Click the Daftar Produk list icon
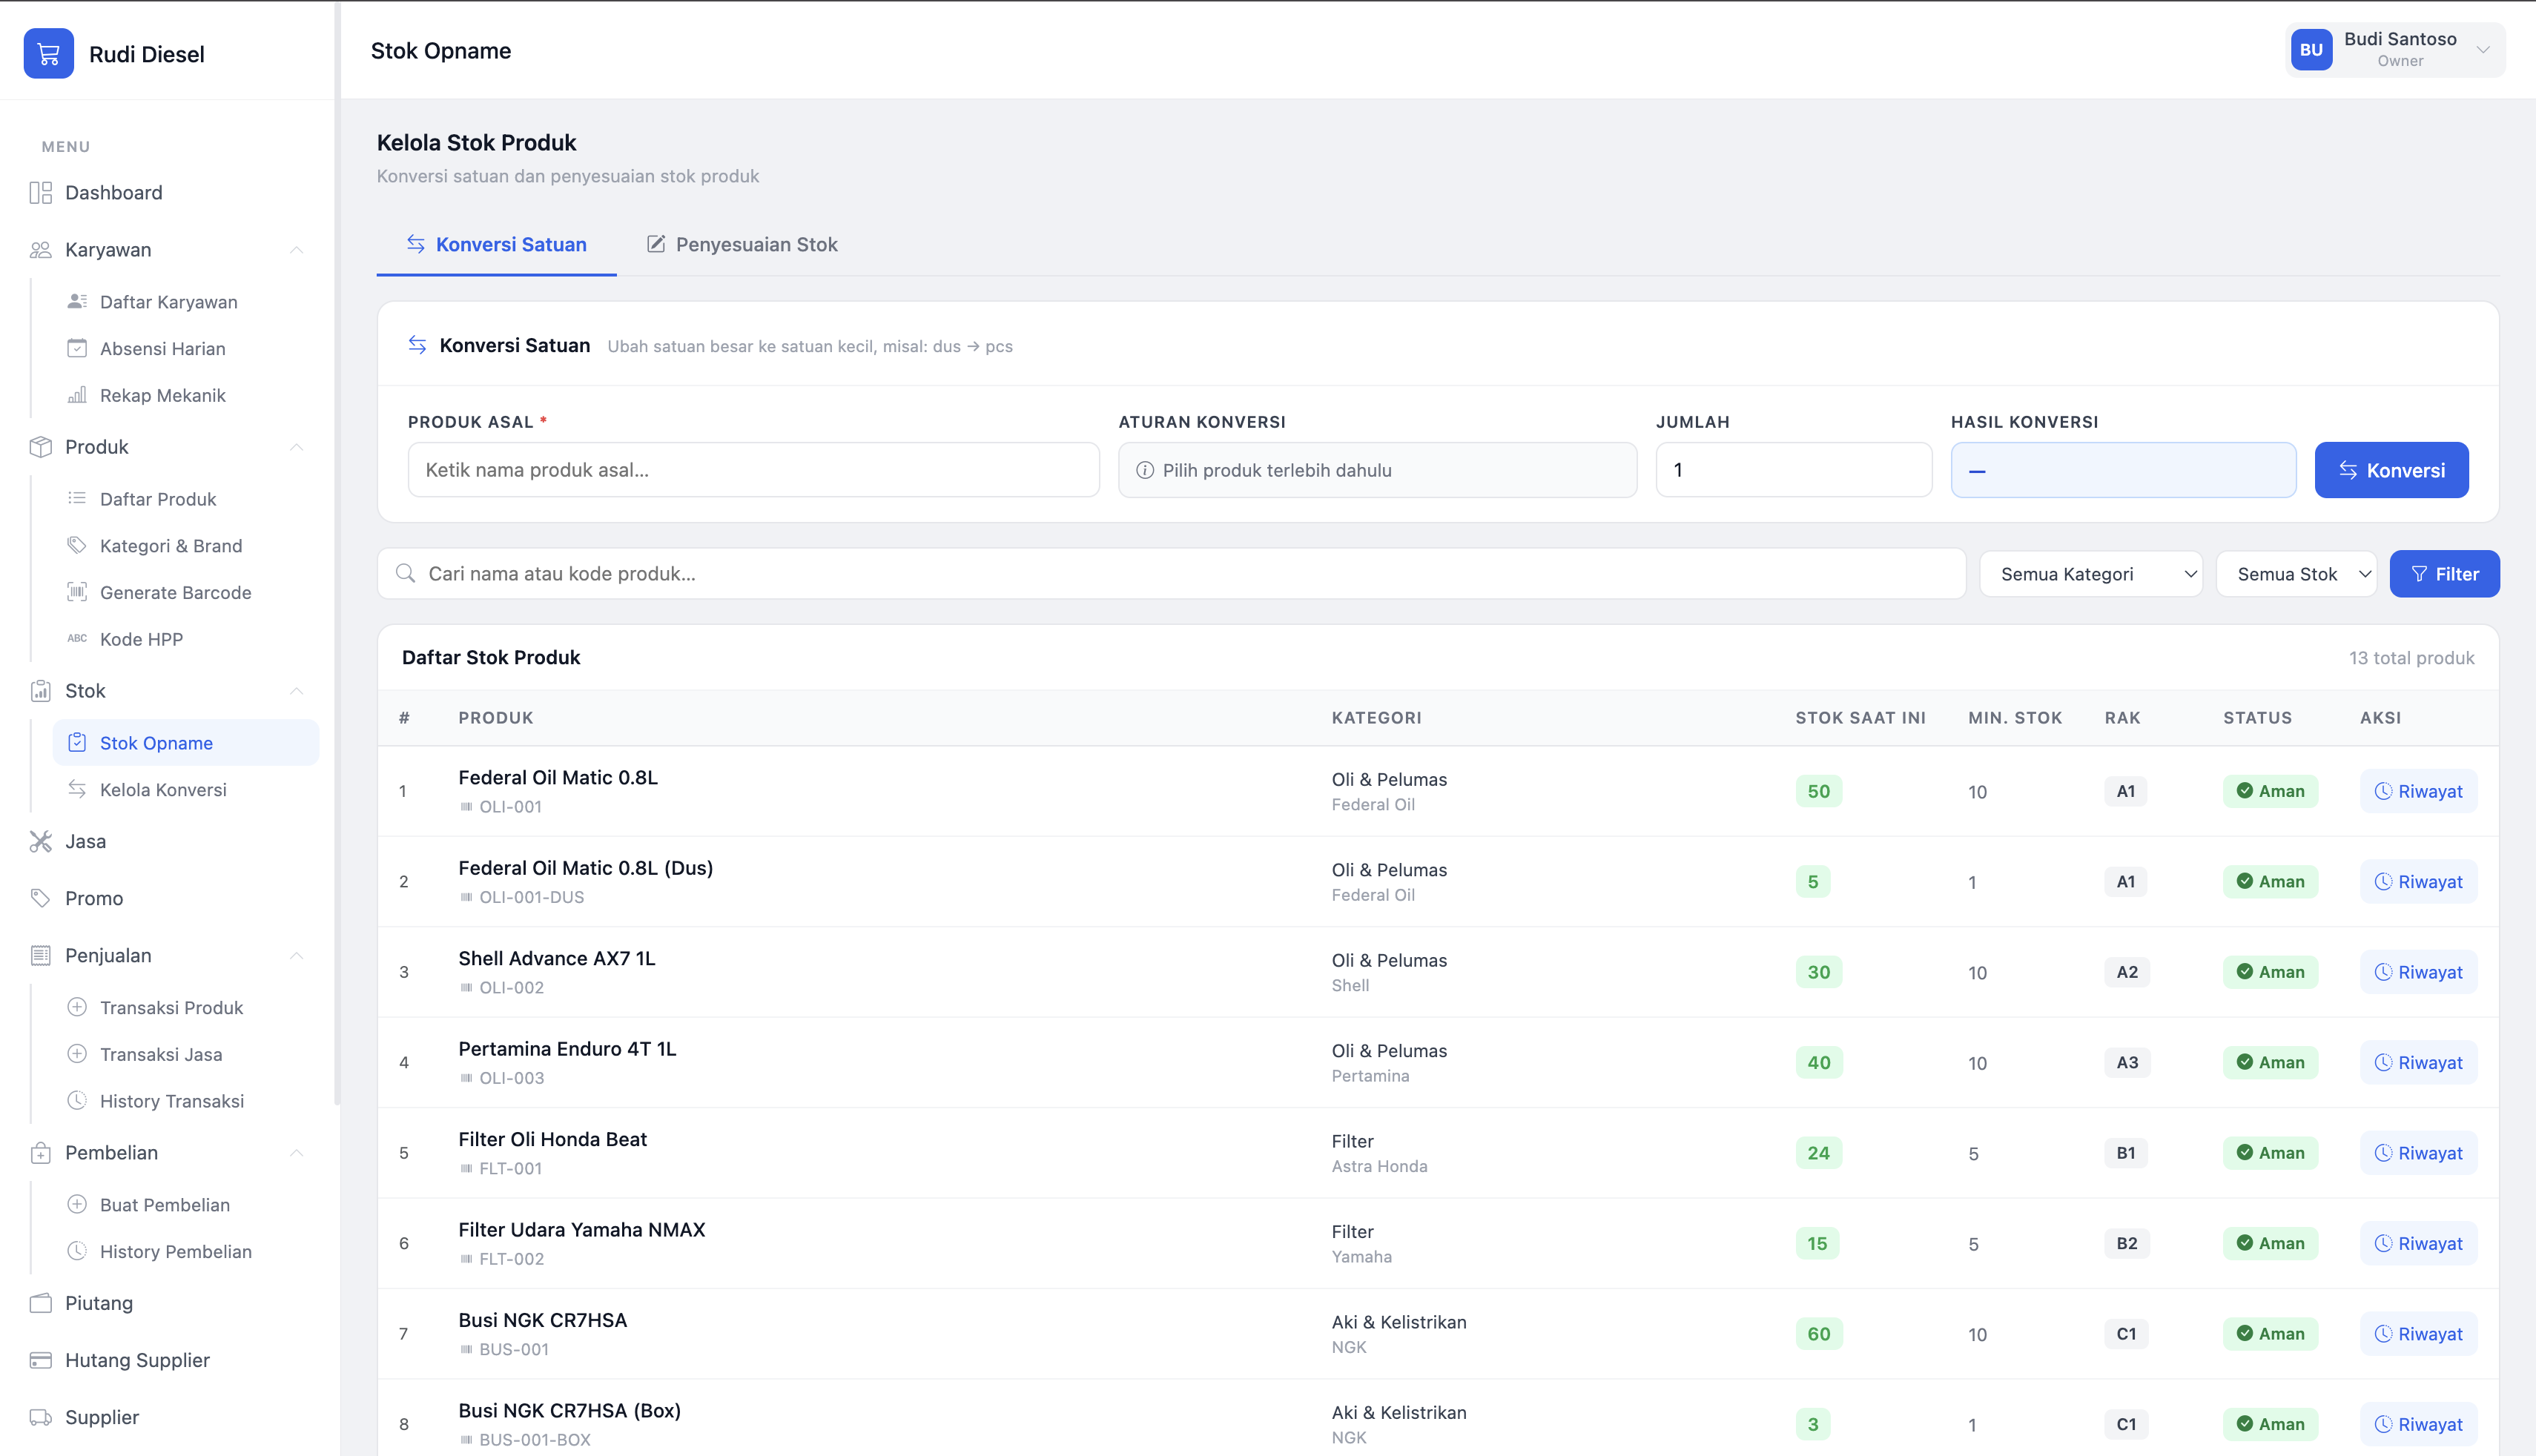This screenshot has height=1456, width=2536. (77, 498)
